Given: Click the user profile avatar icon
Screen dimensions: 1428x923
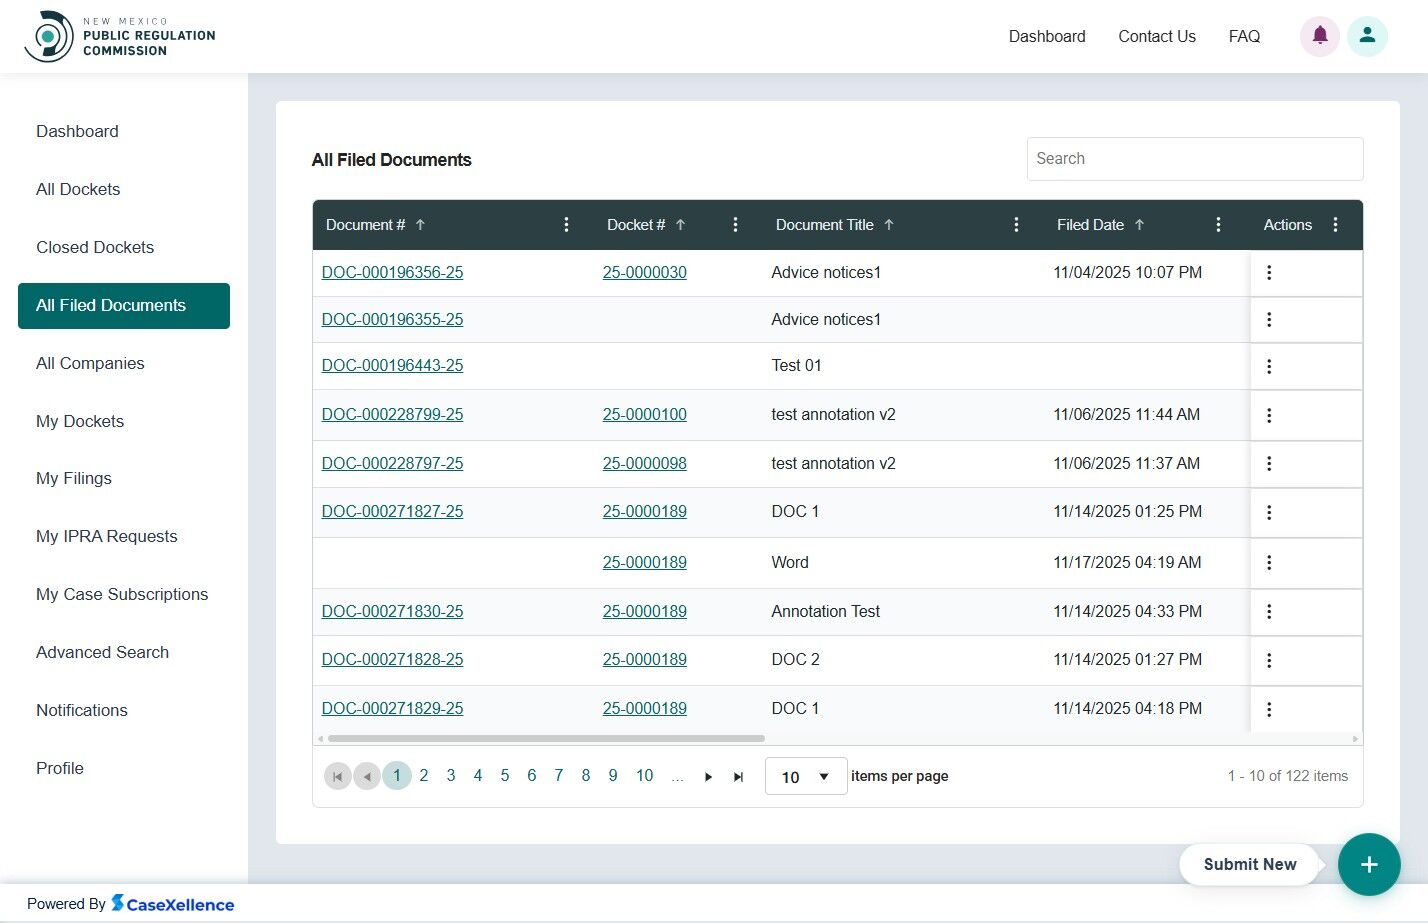Looking at the screenshot, I should pos(1366,36).
